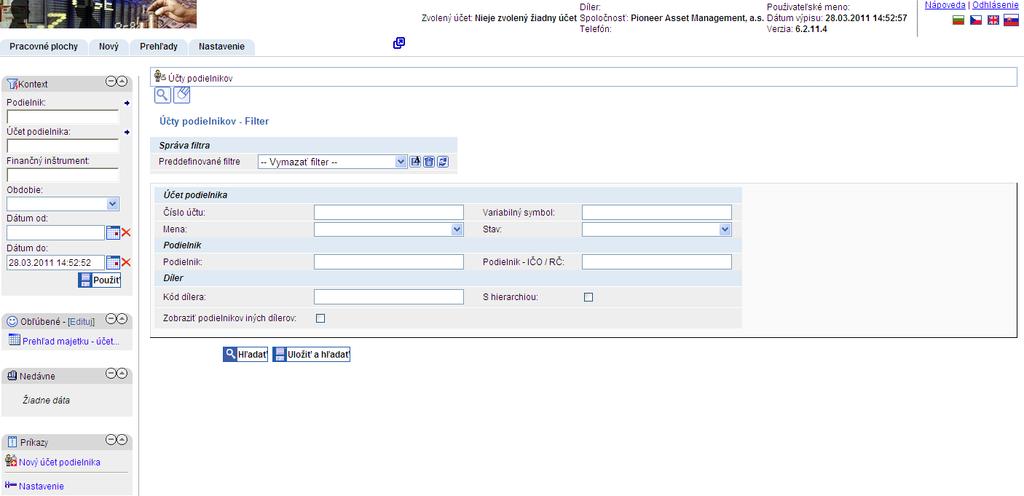Open the Nastavenie tab

tap(221, 47)
